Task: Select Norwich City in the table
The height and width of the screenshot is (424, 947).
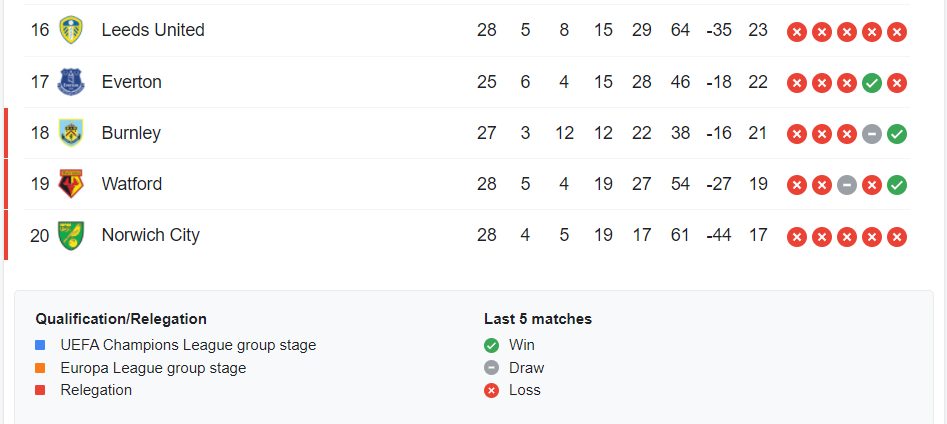Action: tap(150, 235)
